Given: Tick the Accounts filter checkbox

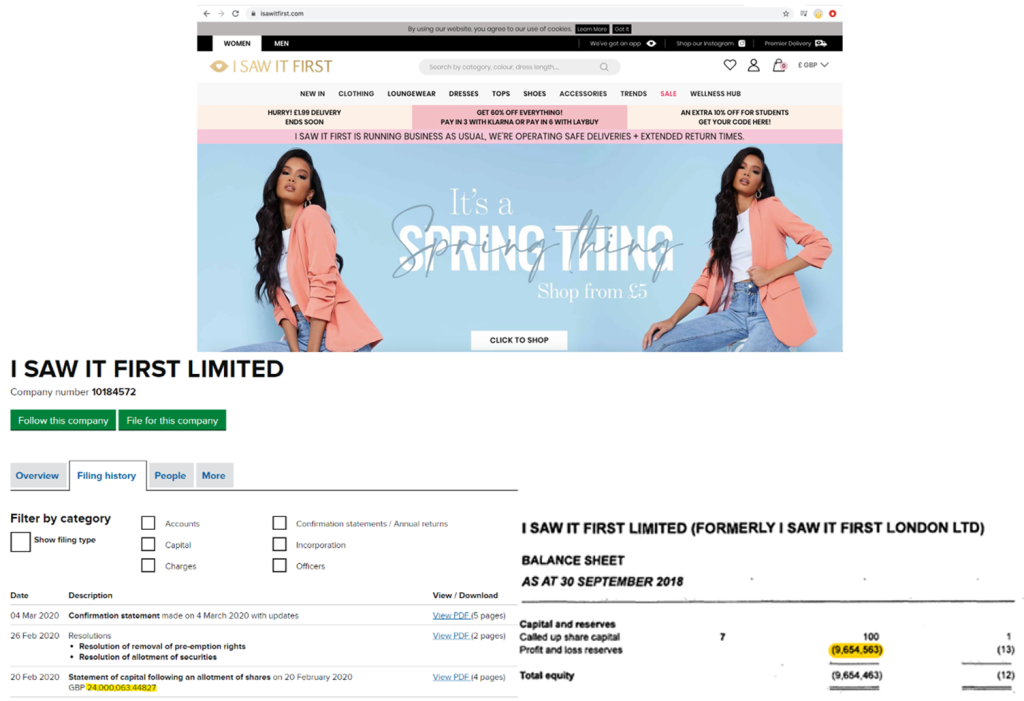Looking at the screenshot, I should 148,523.
